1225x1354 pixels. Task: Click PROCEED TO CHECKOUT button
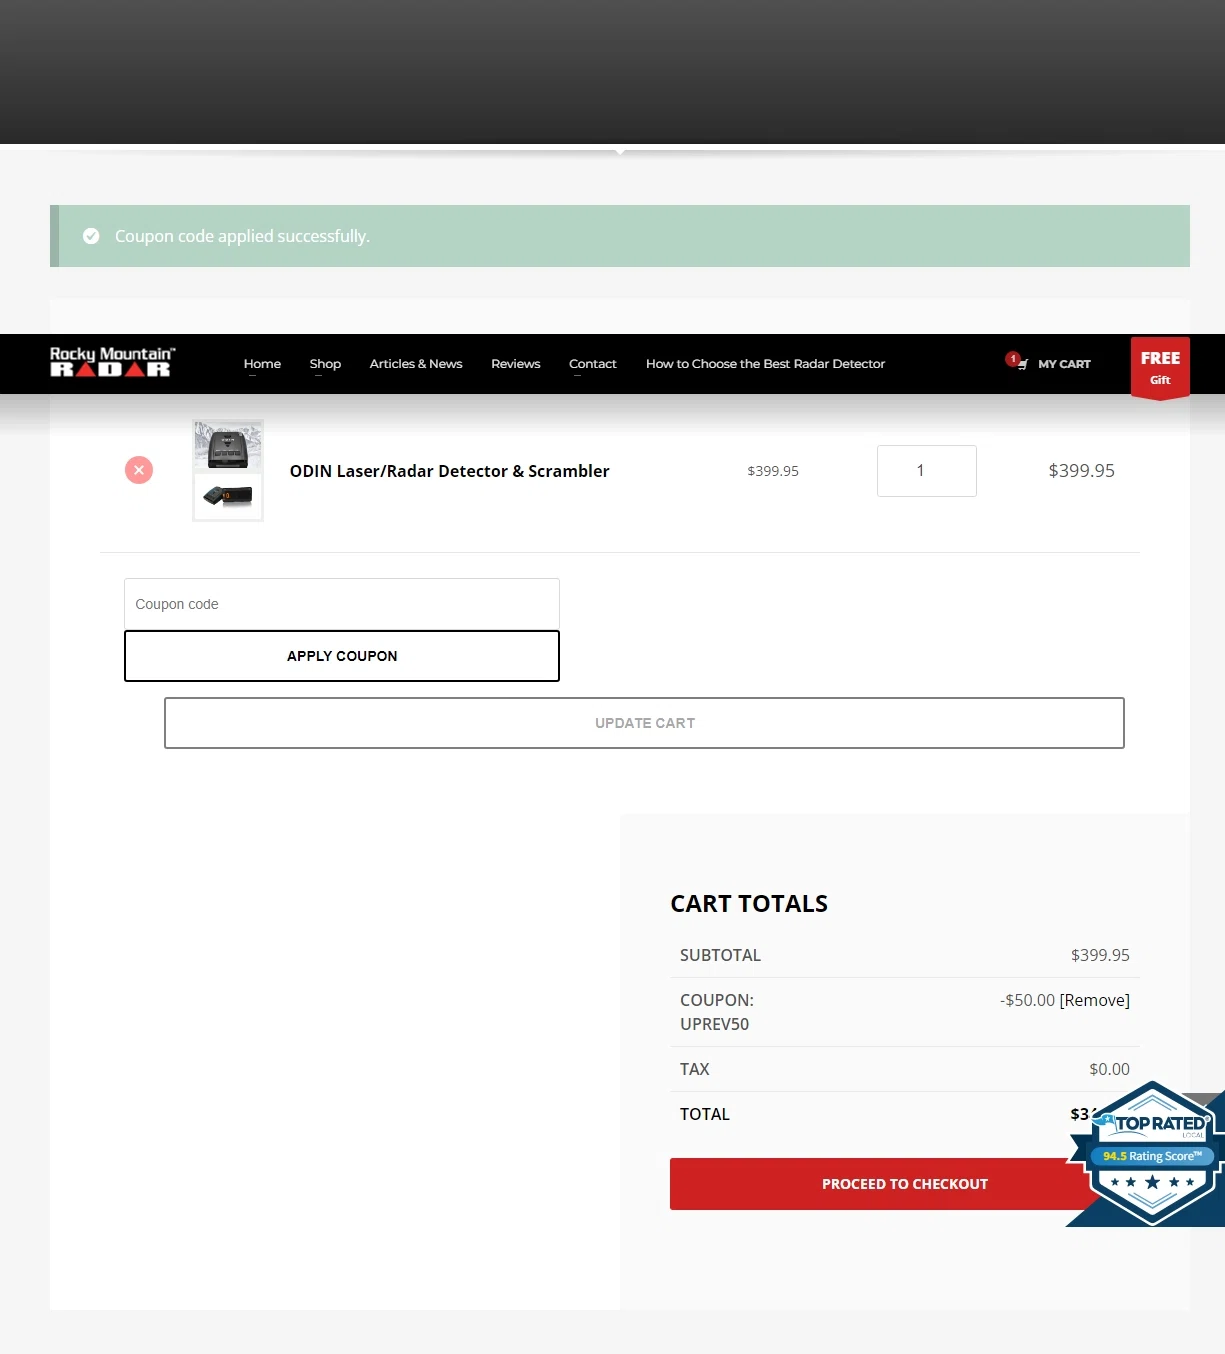[x=905, y=1184]
